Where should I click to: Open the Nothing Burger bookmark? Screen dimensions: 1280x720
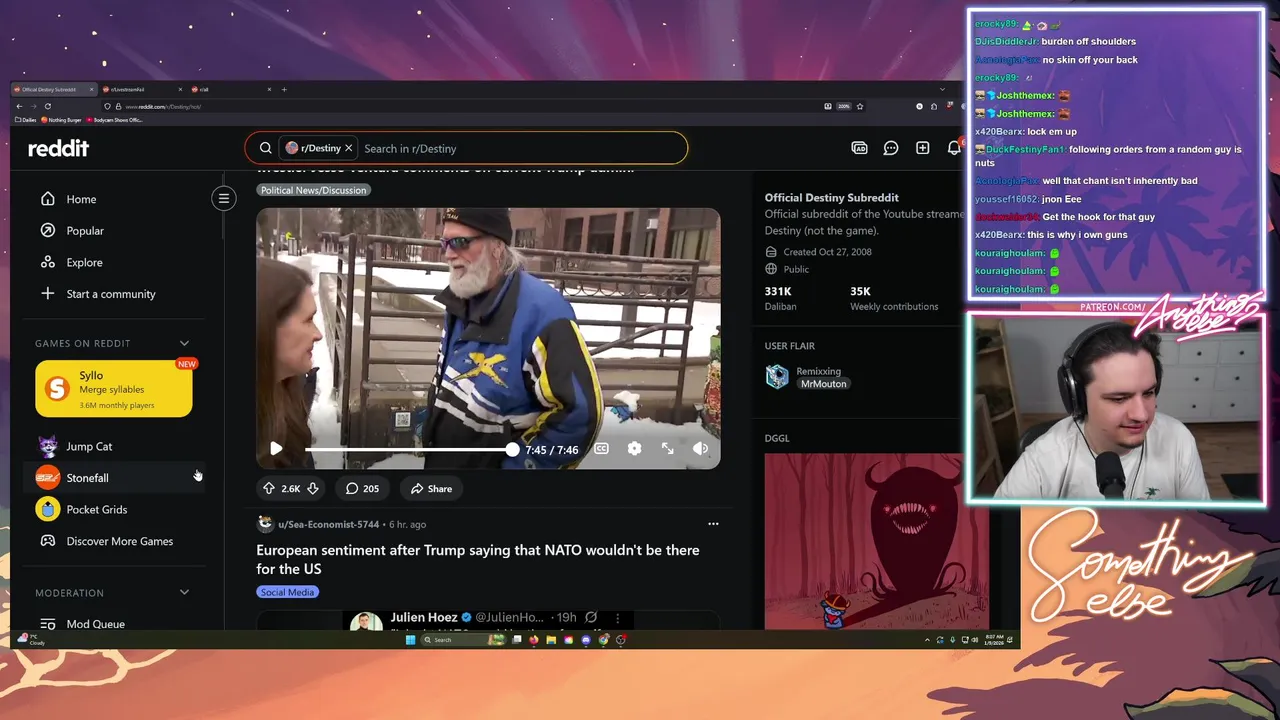[63, 120]
